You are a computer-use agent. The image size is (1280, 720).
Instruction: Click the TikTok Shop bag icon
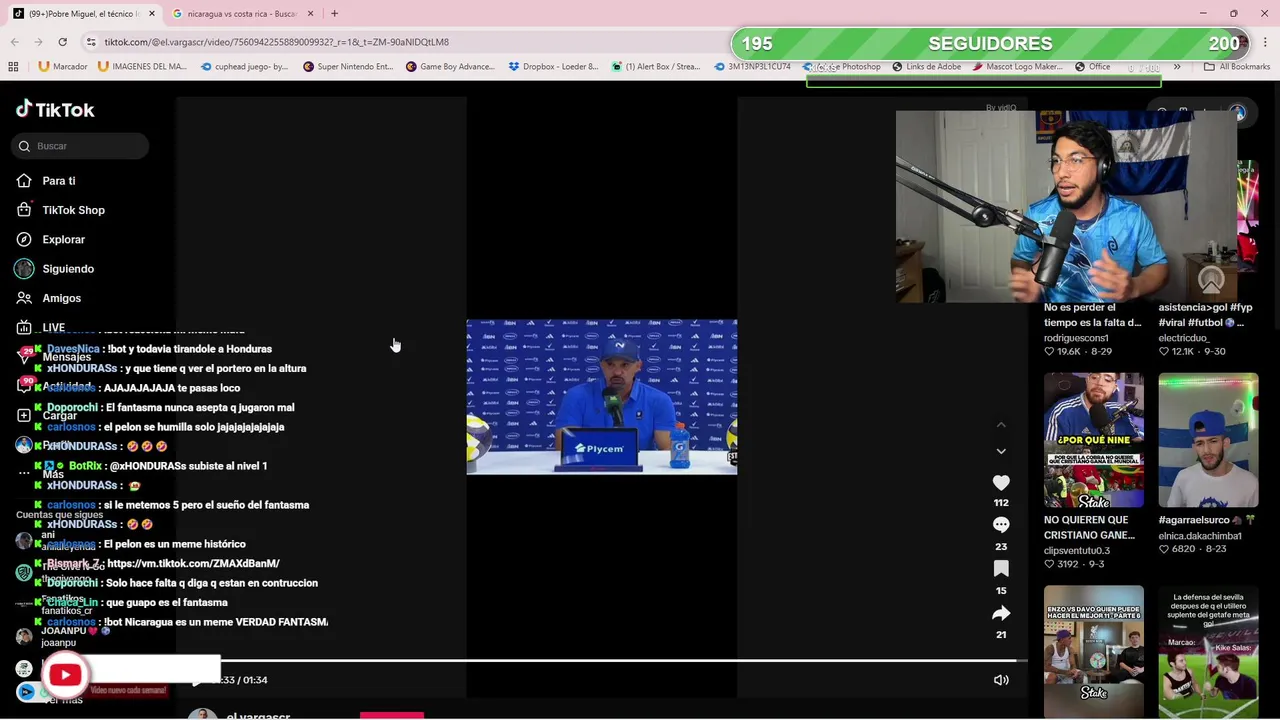(24, 210)
